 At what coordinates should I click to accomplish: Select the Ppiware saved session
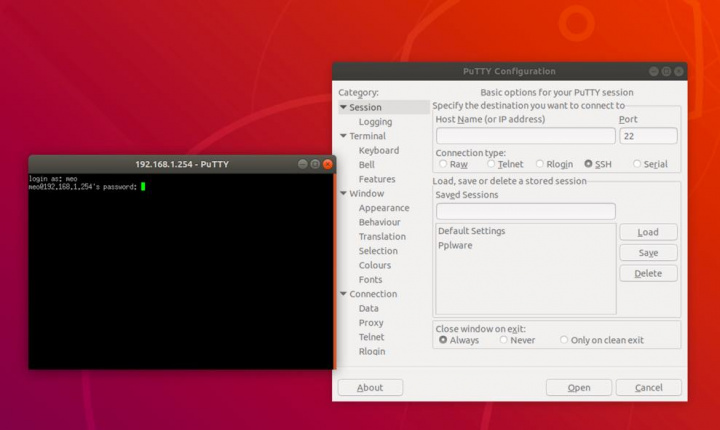[454, 245]
